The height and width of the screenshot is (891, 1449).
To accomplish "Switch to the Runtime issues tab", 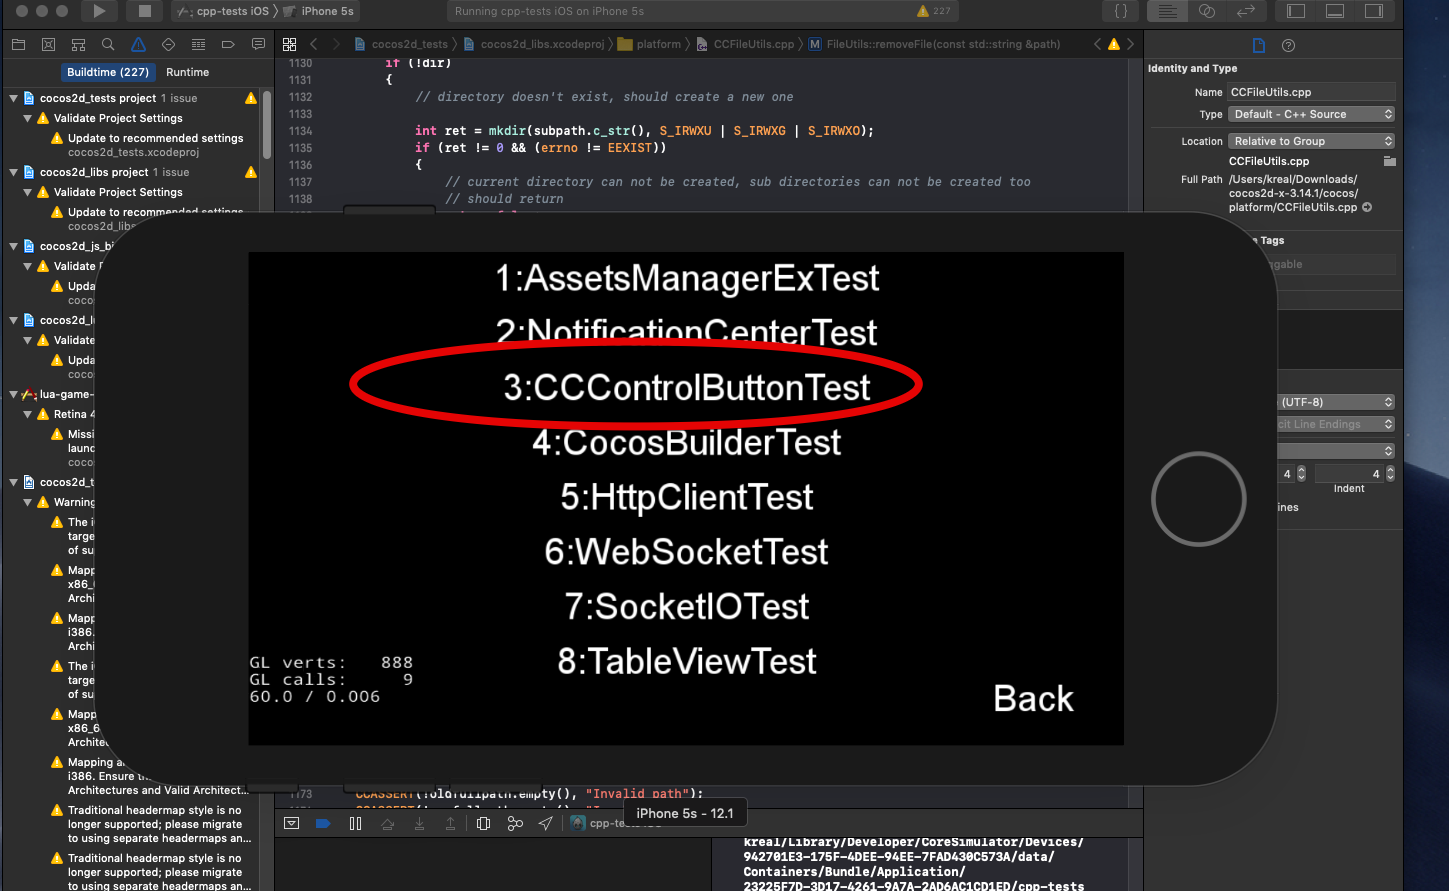I will click(x=187, y=72).
